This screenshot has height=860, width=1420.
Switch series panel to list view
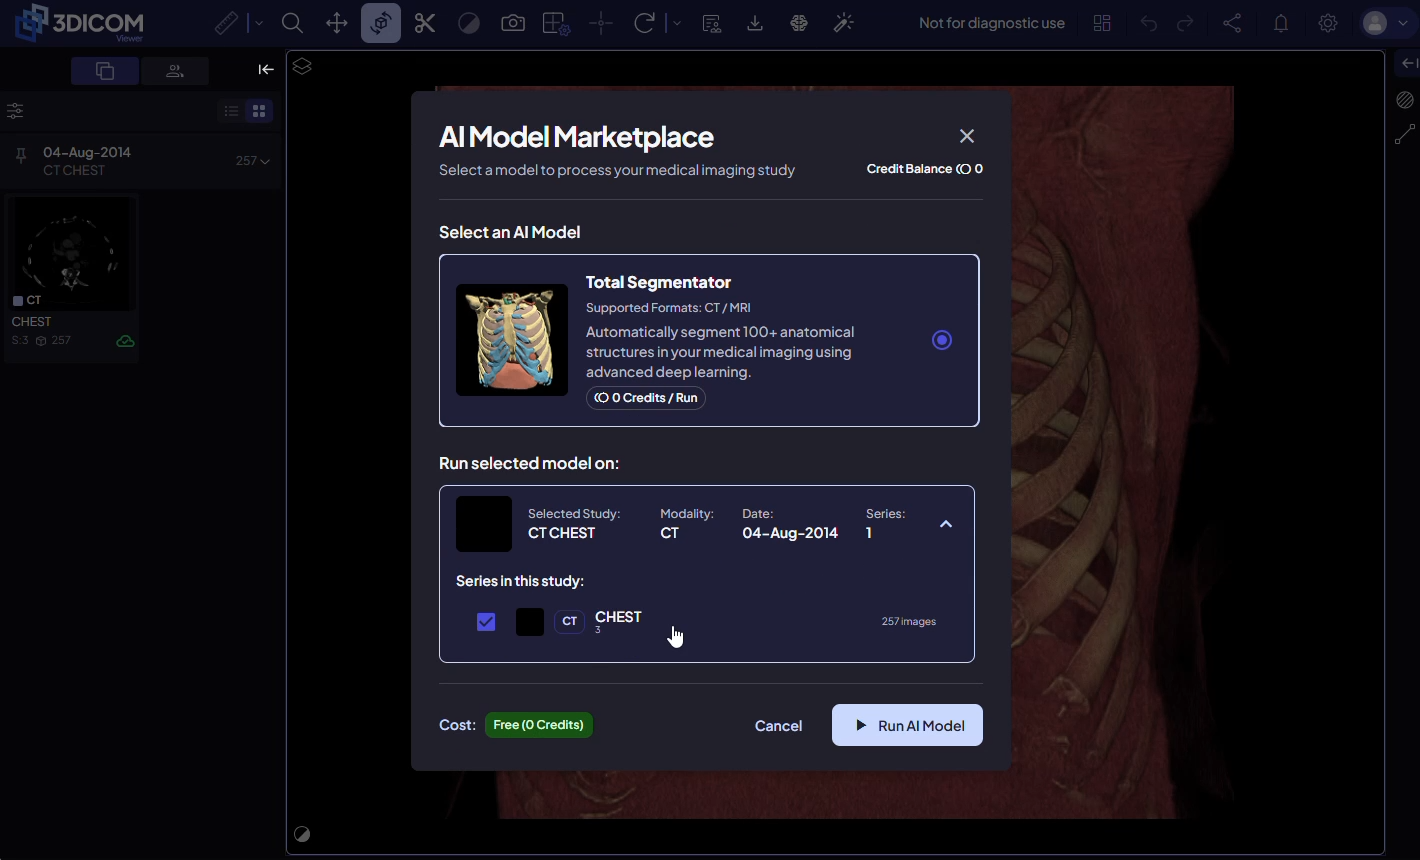pyautogui.click(x=232, y=111)
